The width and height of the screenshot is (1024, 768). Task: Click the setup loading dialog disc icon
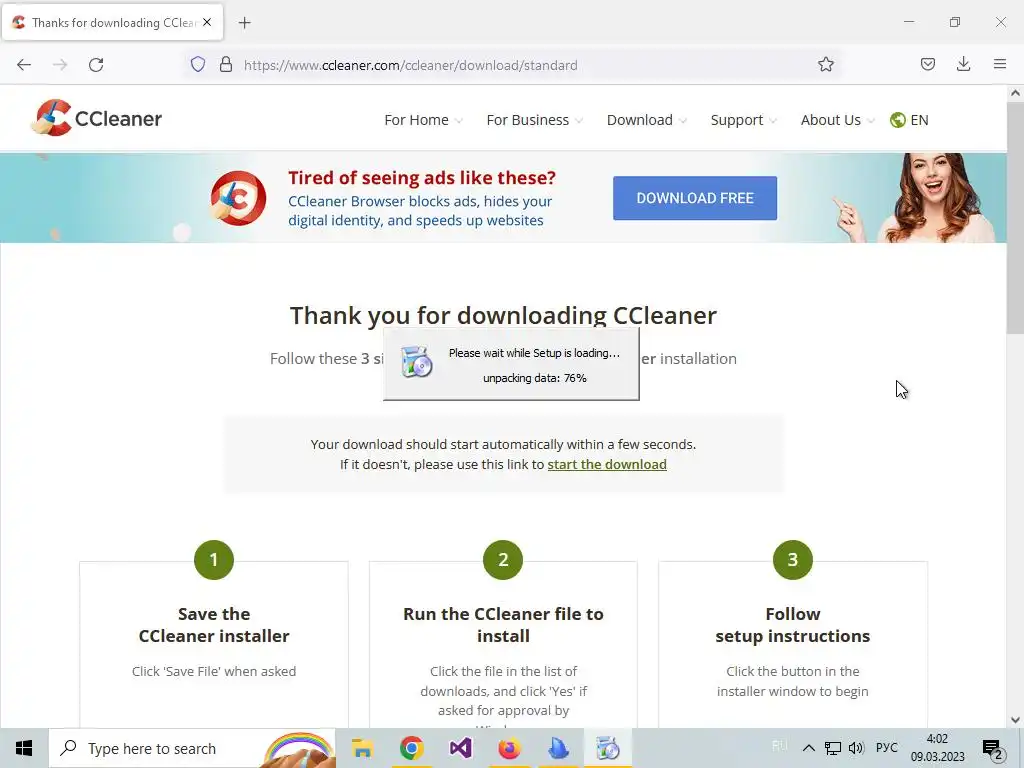[416, 362]
